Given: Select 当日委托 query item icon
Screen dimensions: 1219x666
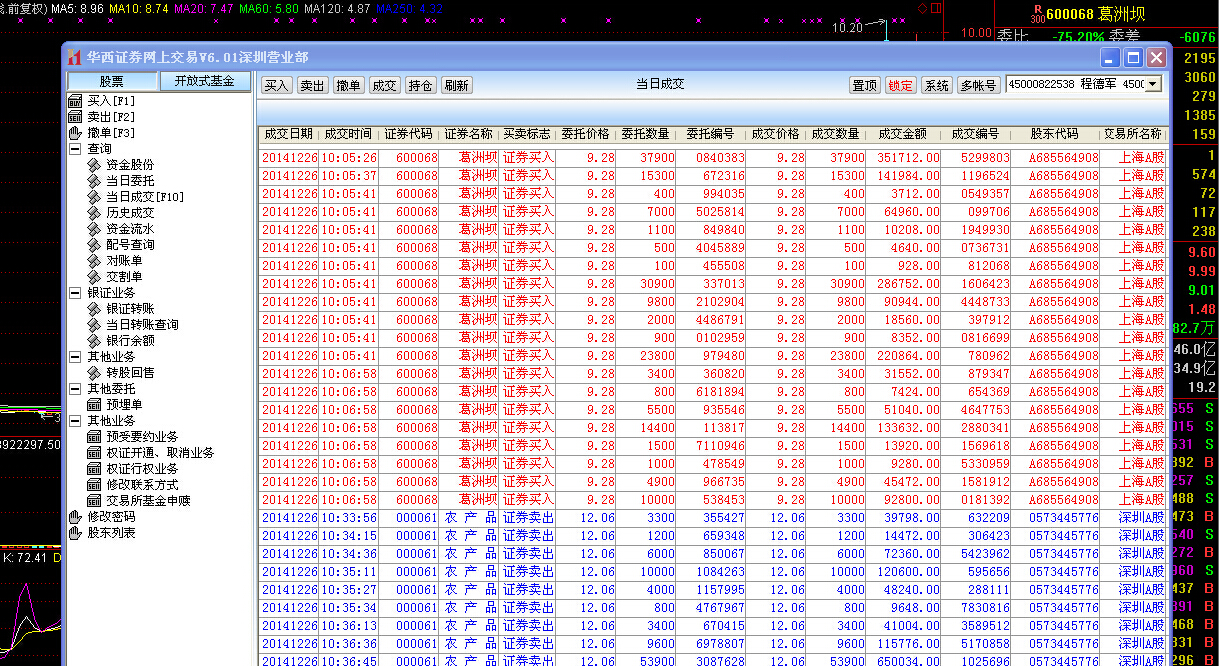Looking at the screenshot, I should (94, 181).
